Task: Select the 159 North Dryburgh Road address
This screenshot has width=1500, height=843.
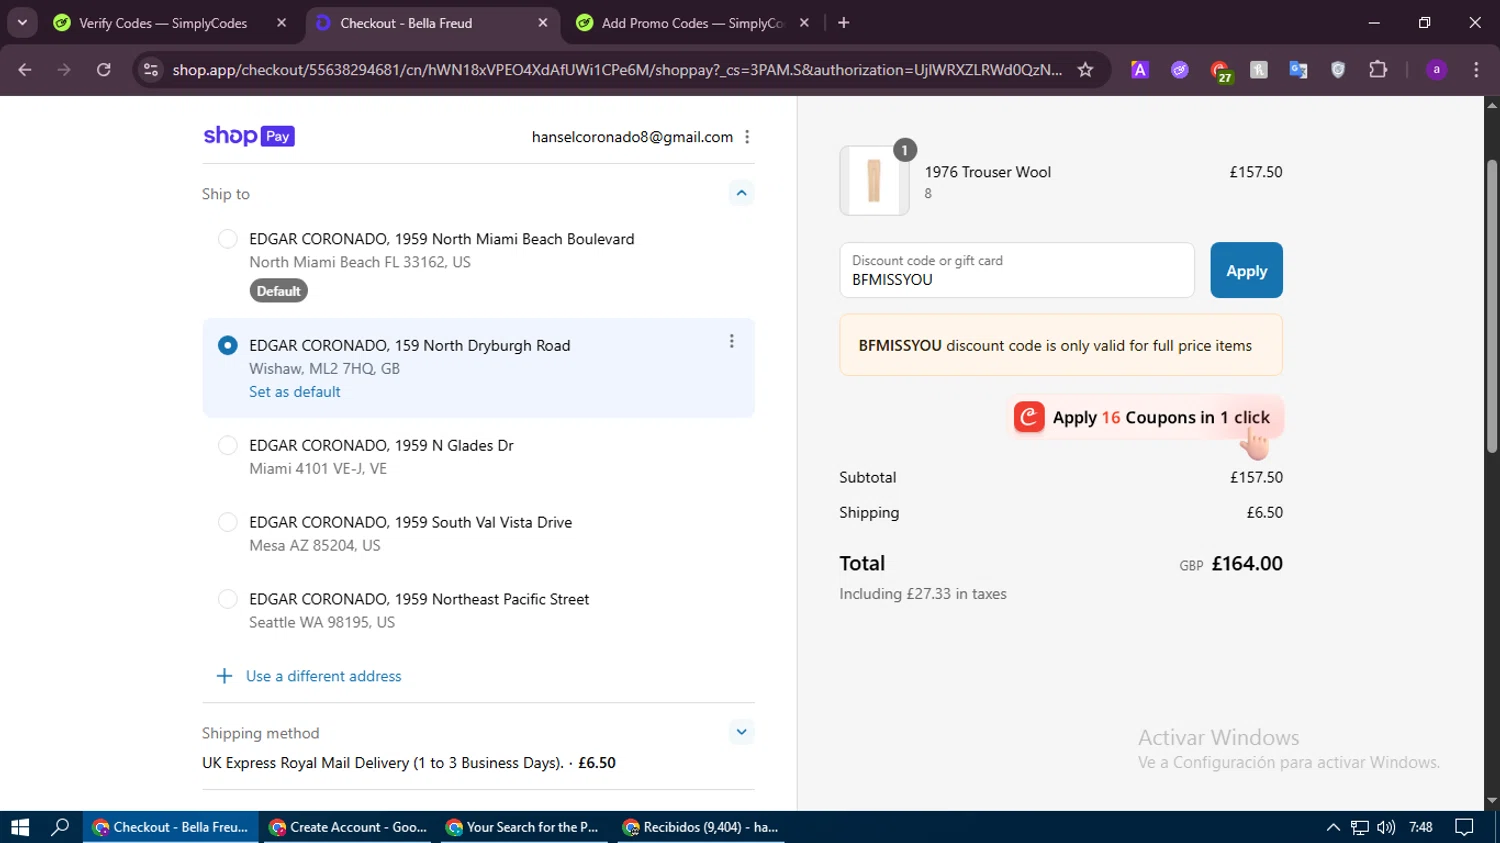Action: click(228, 345)
